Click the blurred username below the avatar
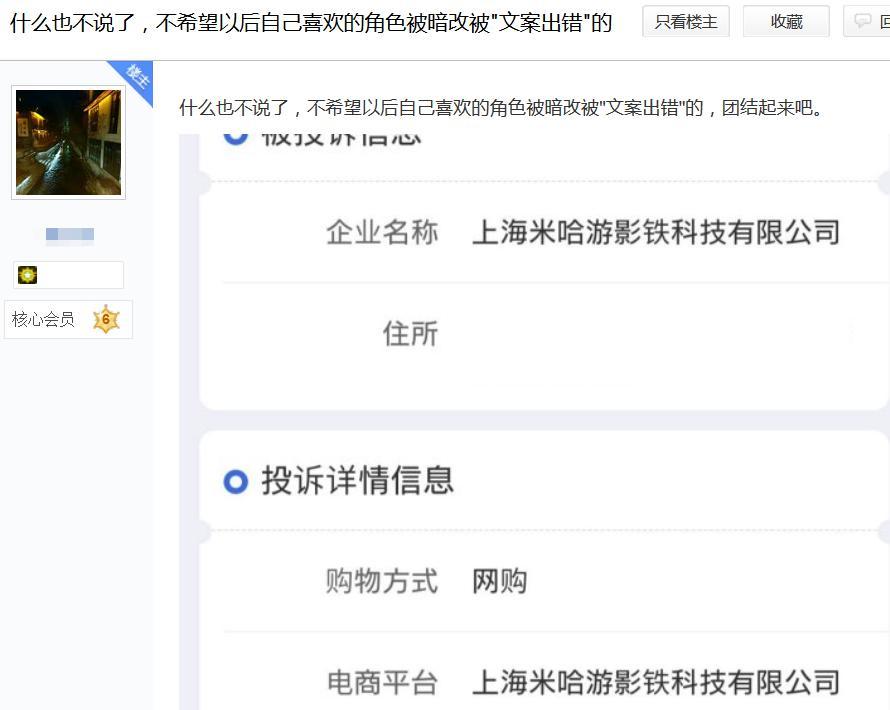The height and width of the screenshot is (710, 890). pyautogui.click(x=70, y=234)
